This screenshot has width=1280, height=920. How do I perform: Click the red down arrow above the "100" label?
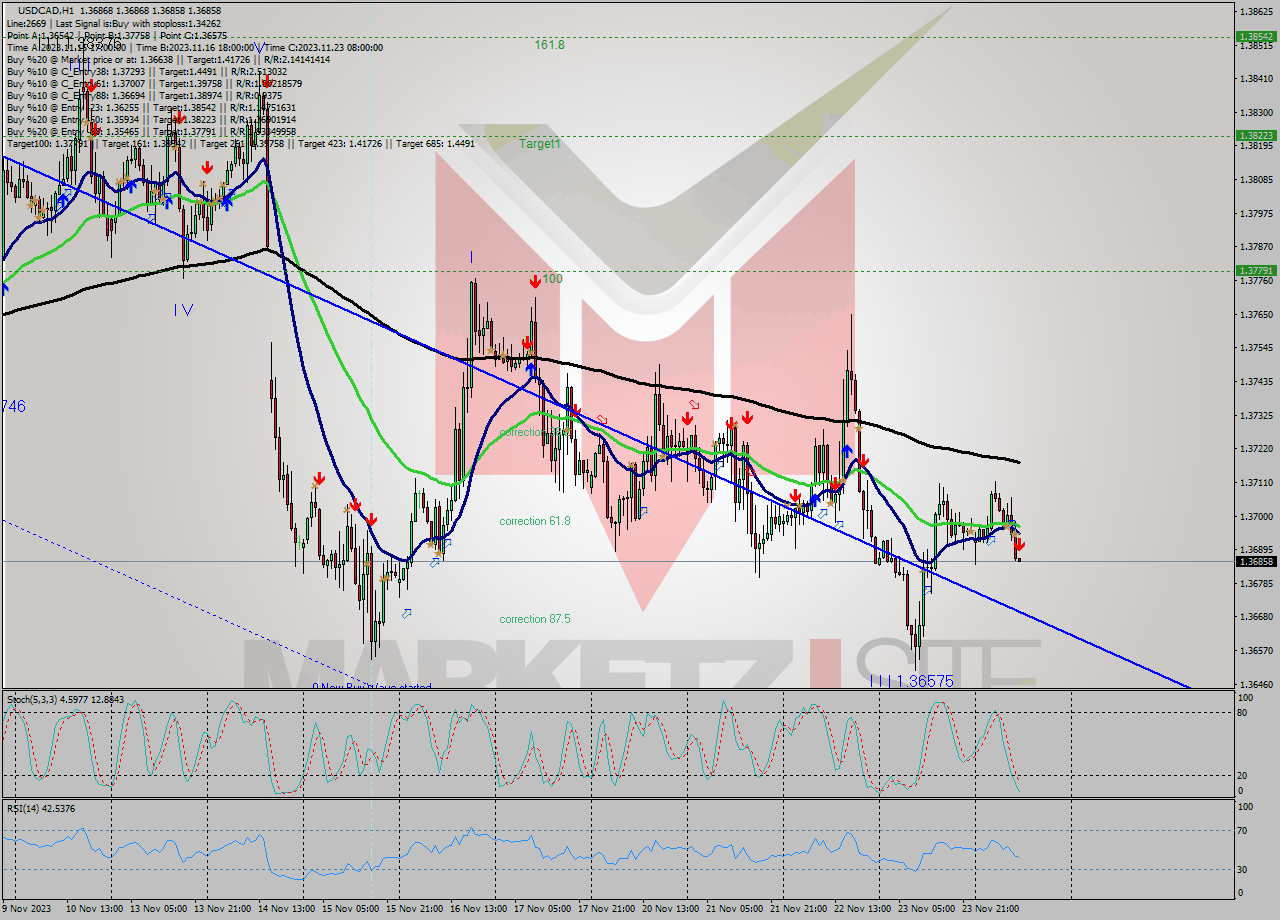tap(535, 282)
